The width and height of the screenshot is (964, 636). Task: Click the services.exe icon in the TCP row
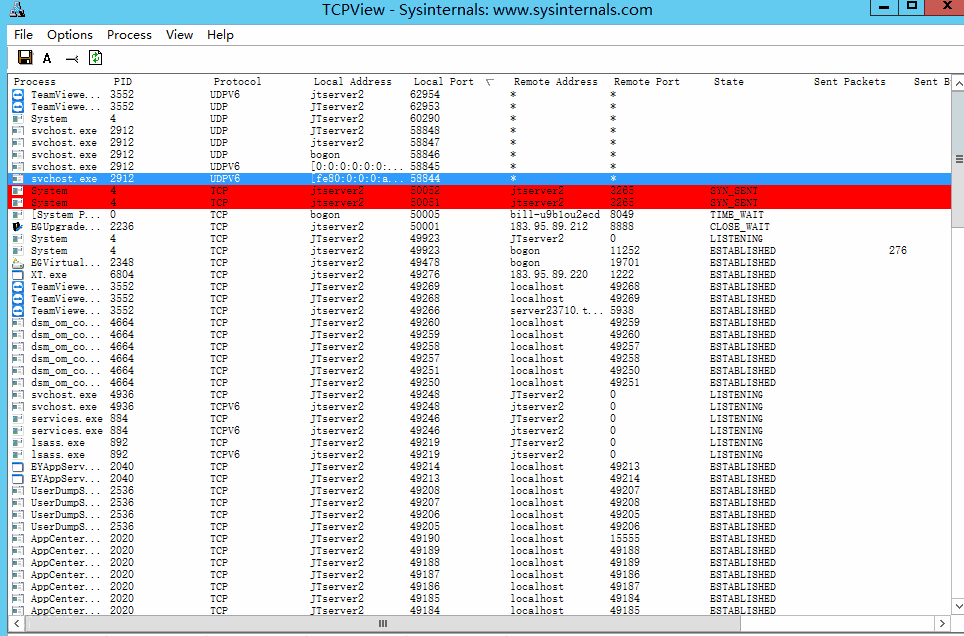[18, 418]
